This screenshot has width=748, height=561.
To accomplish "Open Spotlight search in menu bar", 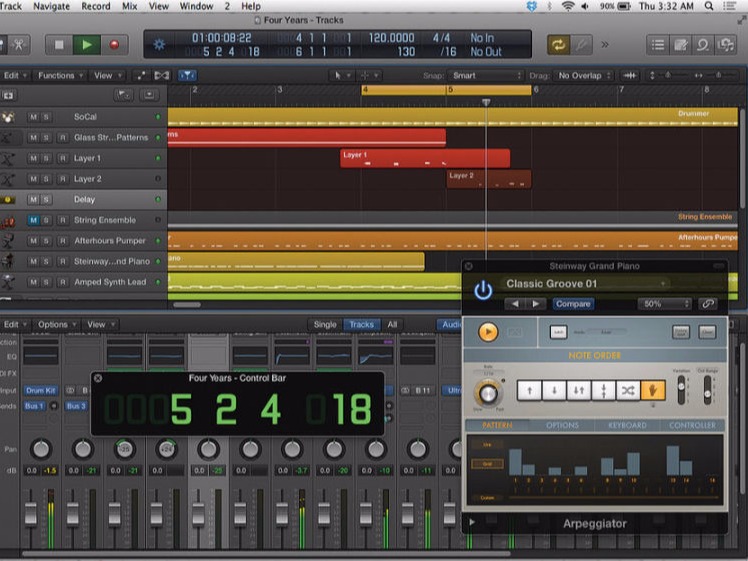I will pyautogui.click(x=709, y=6).
